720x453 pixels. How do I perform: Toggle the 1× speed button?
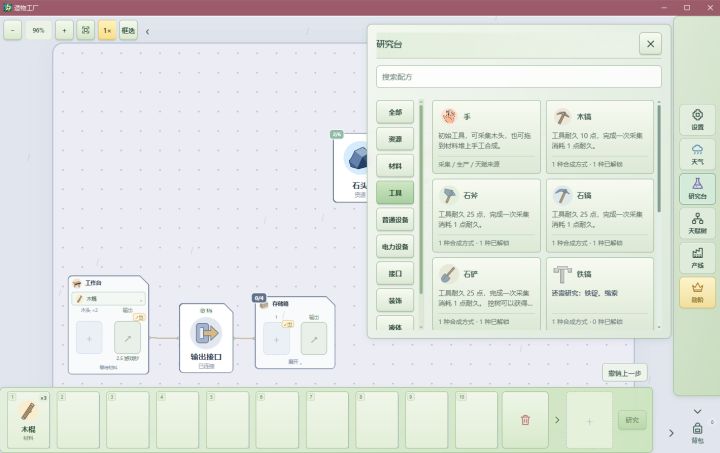click(x=107, y=30)
